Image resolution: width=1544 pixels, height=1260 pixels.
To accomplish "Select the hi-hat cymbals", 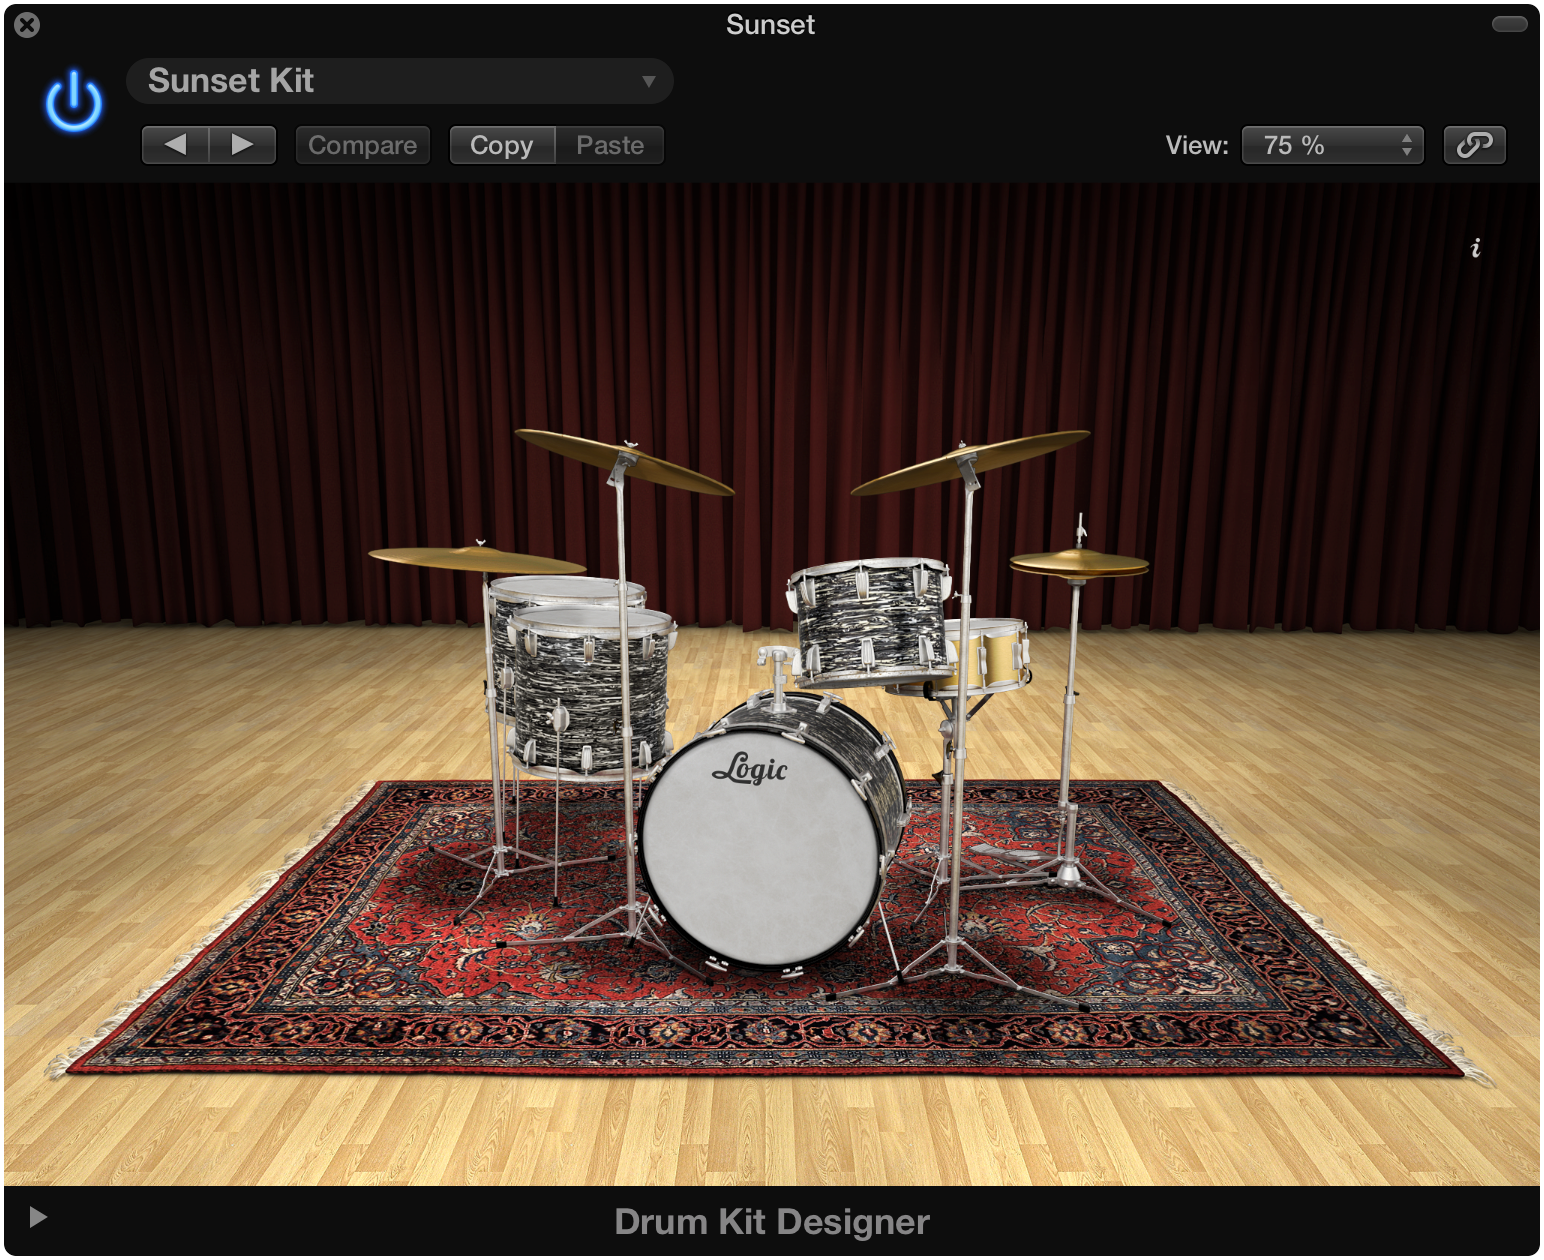I will pyautogui.click(x=1078, y=564).
